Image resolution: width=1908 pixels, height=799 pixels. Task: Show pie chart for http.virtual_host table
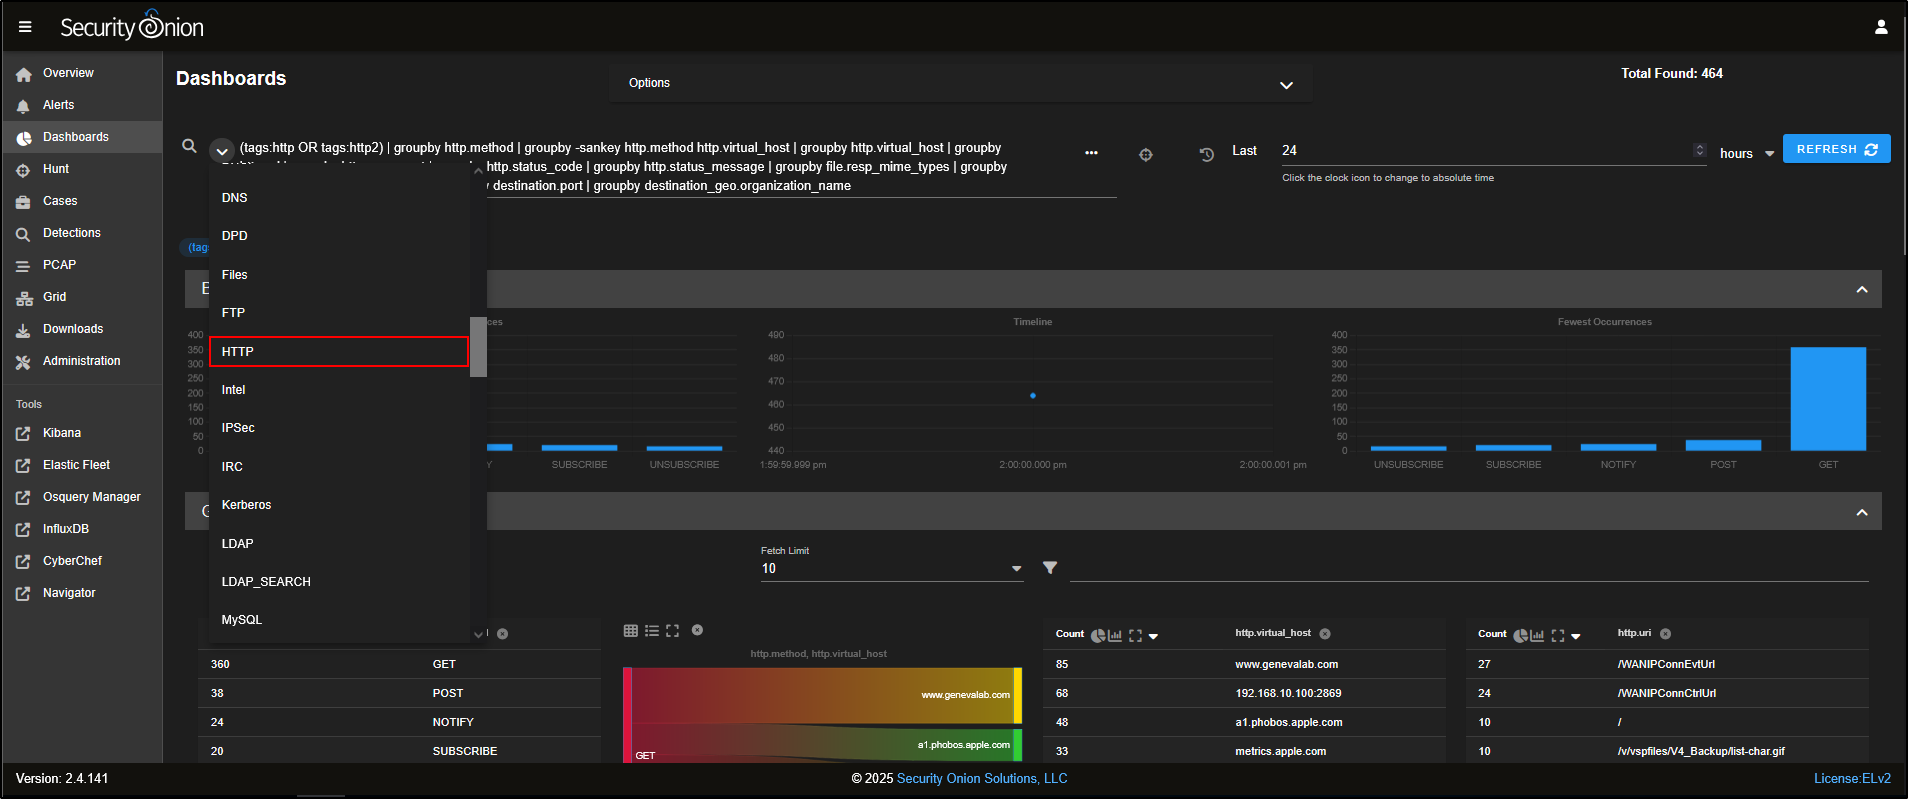[x=1098, y=635]
